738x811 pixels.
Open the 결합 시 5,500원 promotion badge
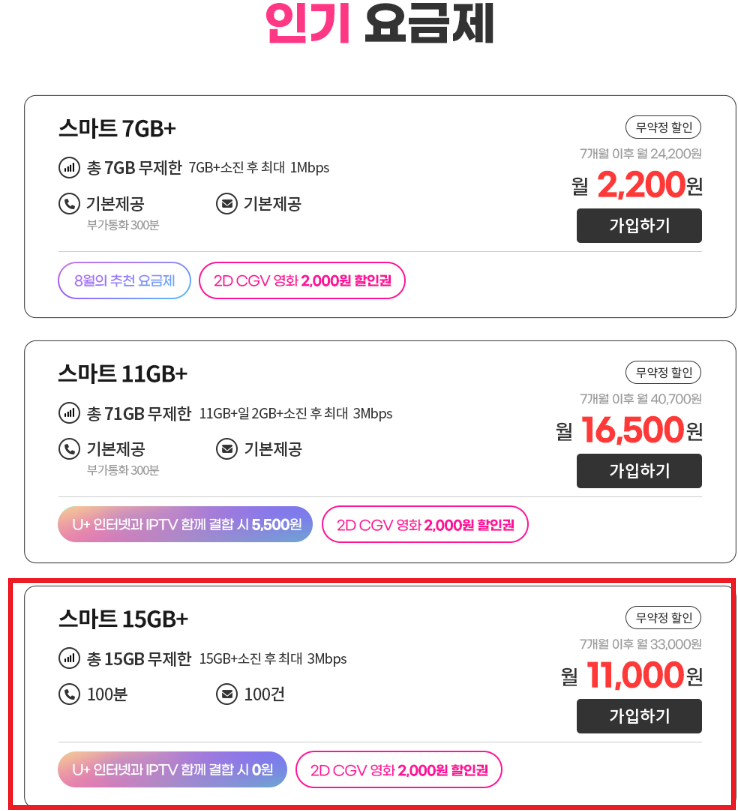tap(185, 524)
